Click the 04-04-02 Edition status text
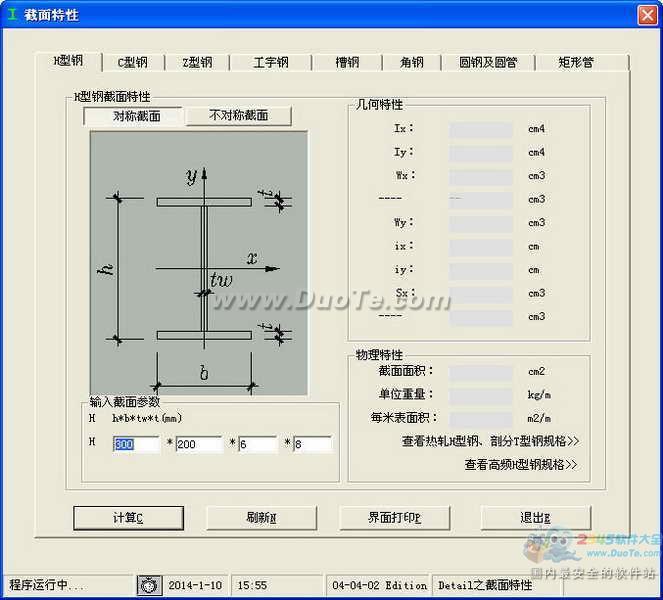The width and height of the screenshot is (663, 600). (x=379, y=586)
